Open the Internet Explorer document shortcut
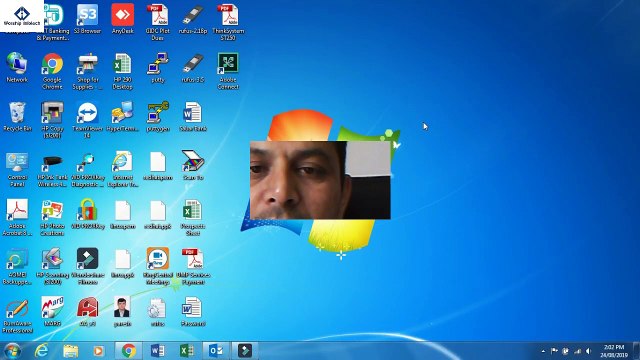 122,169
